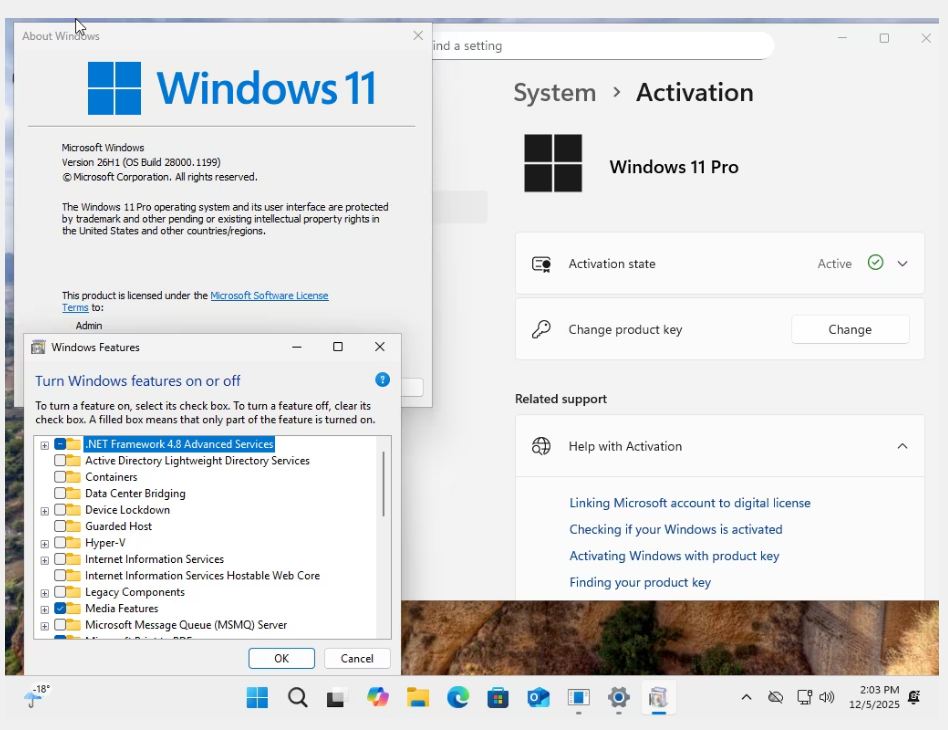Click Cancel in Windows Features

(357, 658)
